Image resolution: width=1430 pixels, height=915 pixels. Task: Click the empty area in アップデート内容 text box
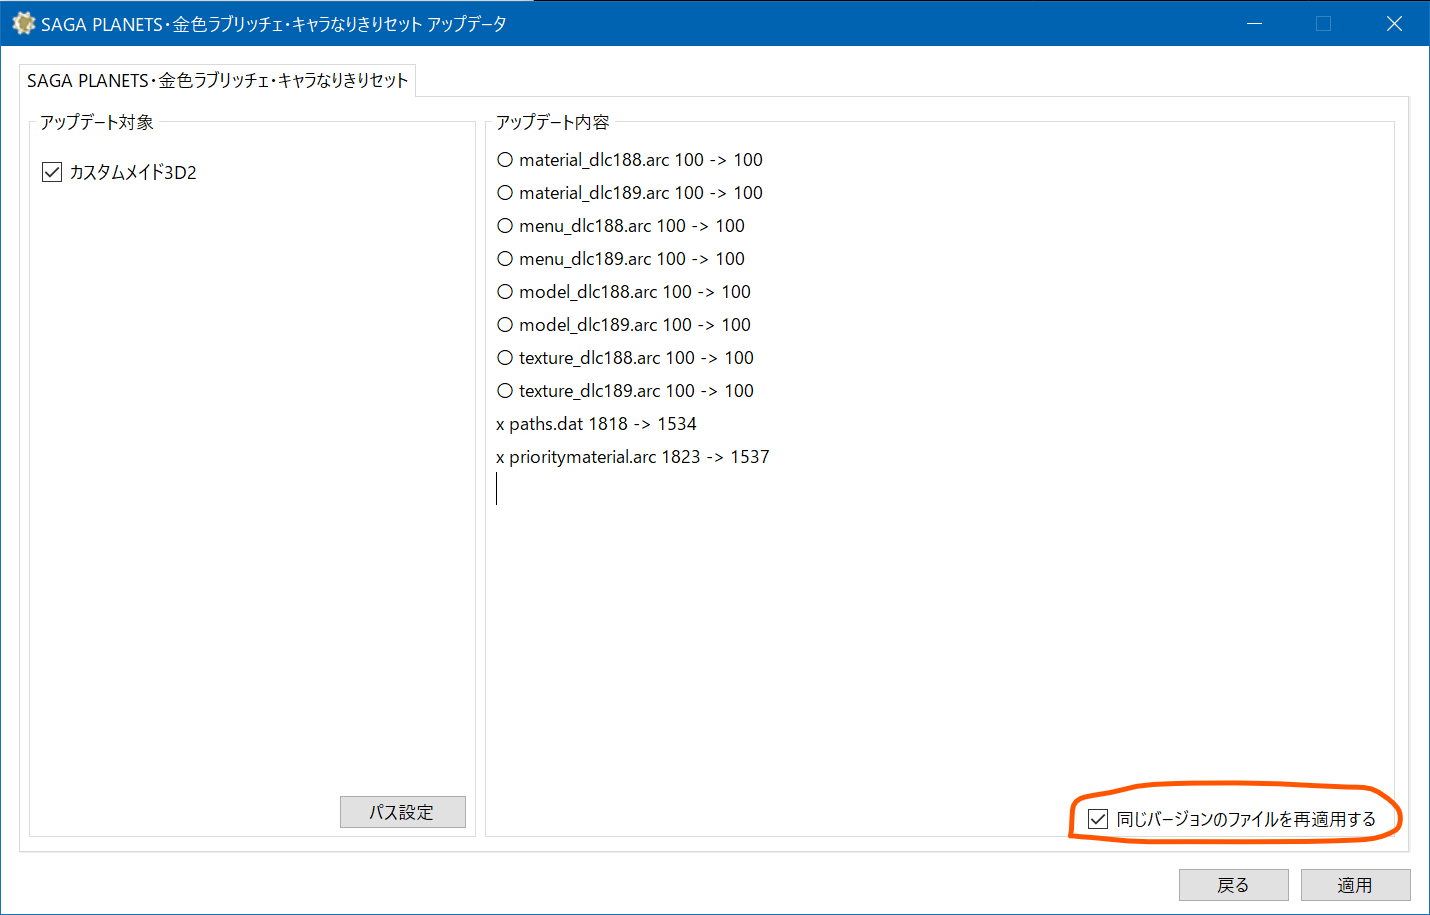[x=940, y=640]
